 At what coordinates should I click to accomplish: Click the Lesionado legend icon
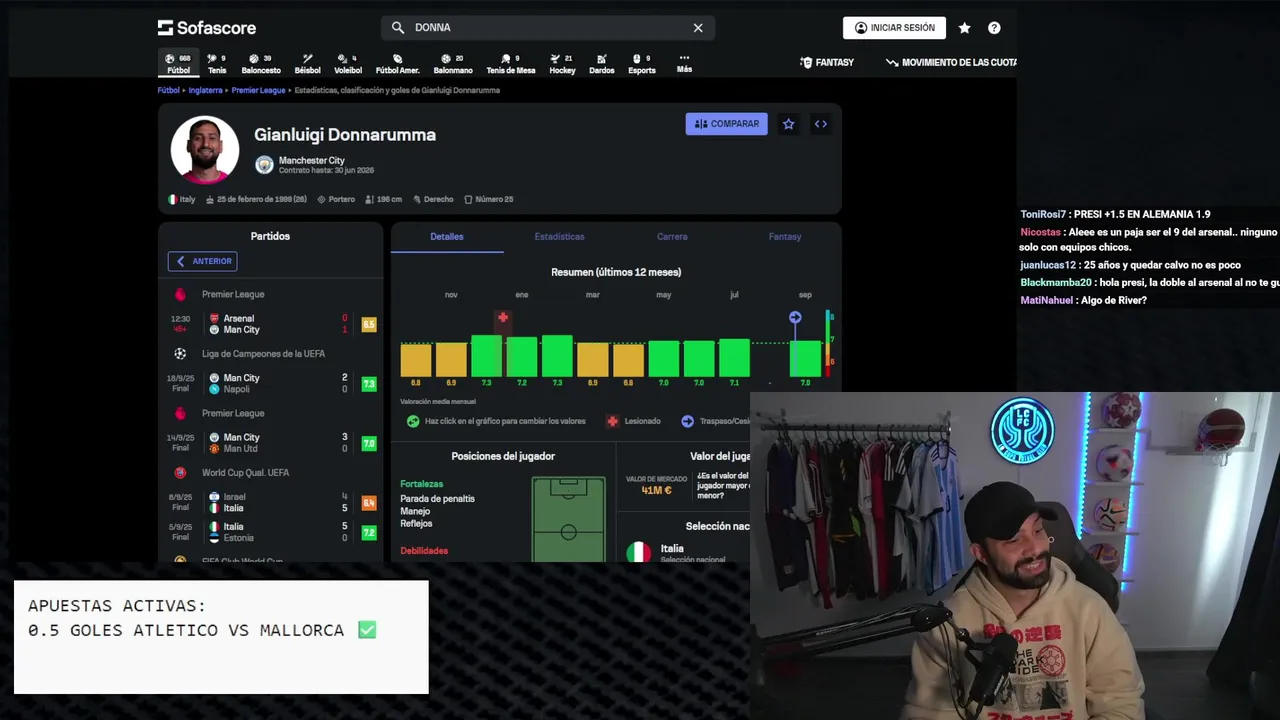612,421
